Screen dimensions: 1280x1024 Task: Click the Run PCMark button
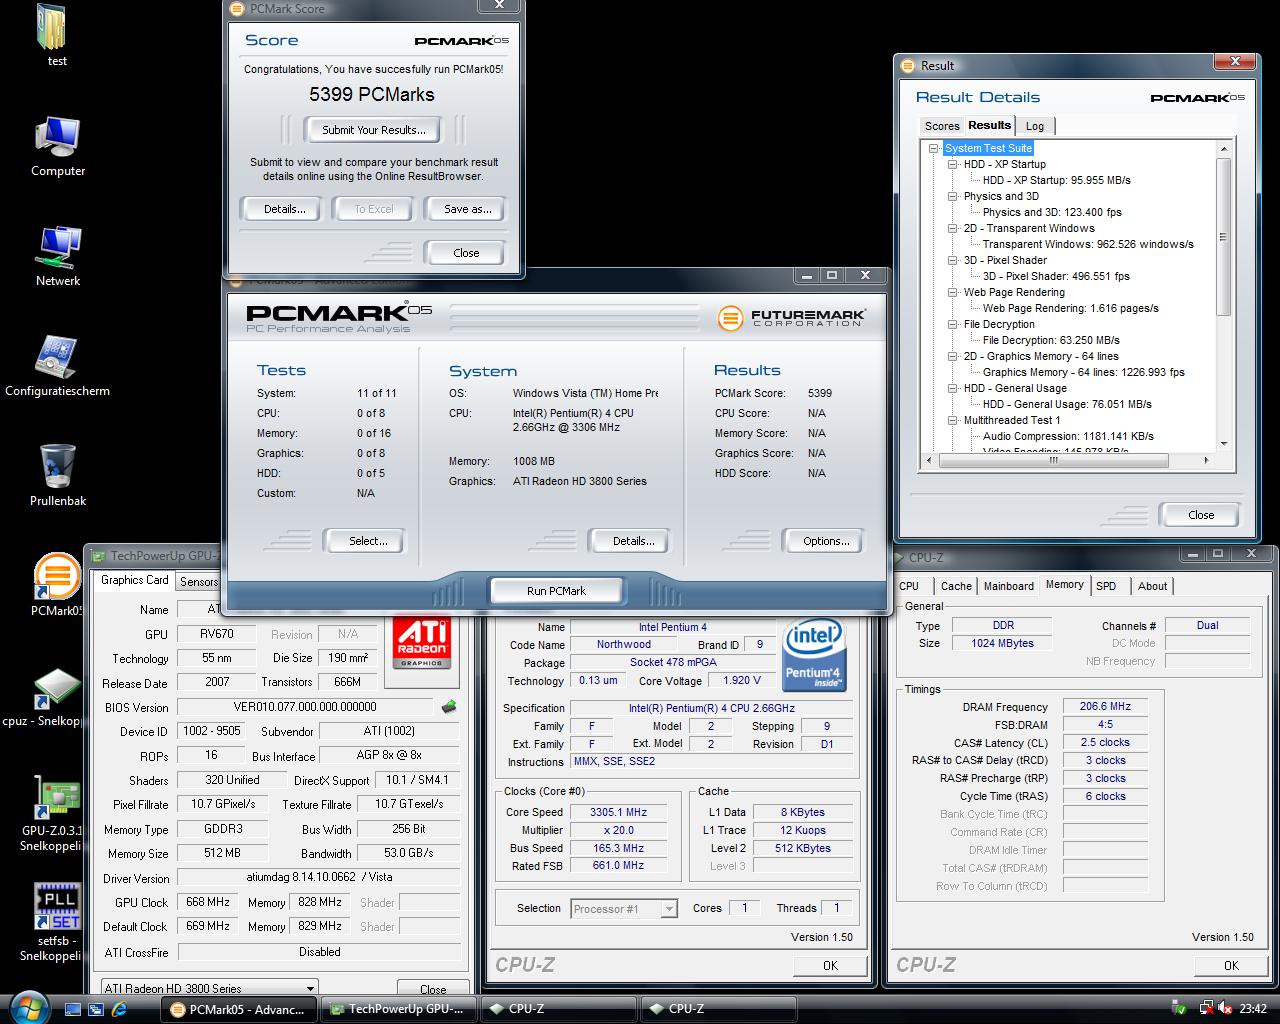pyautogui.click(x=556, y=591)
